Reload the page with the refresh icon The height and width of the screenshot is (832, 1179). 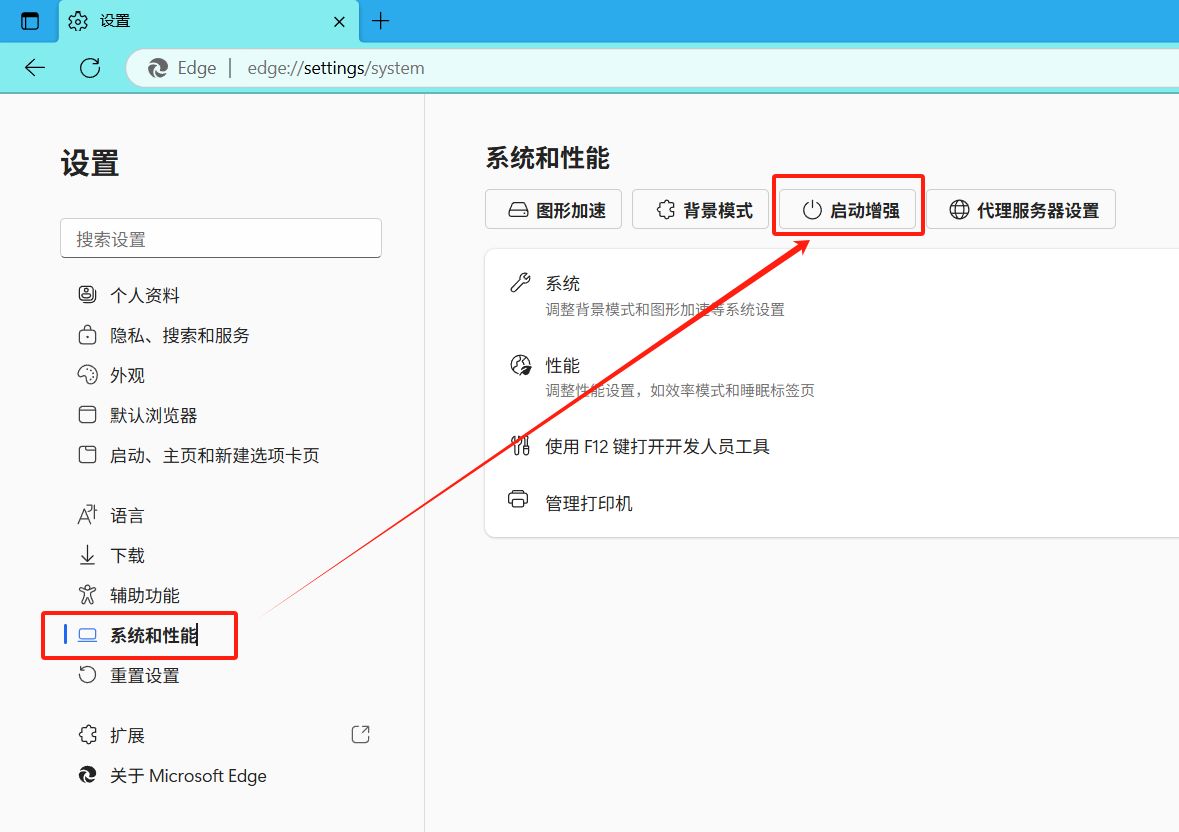(x=90, y=68)
